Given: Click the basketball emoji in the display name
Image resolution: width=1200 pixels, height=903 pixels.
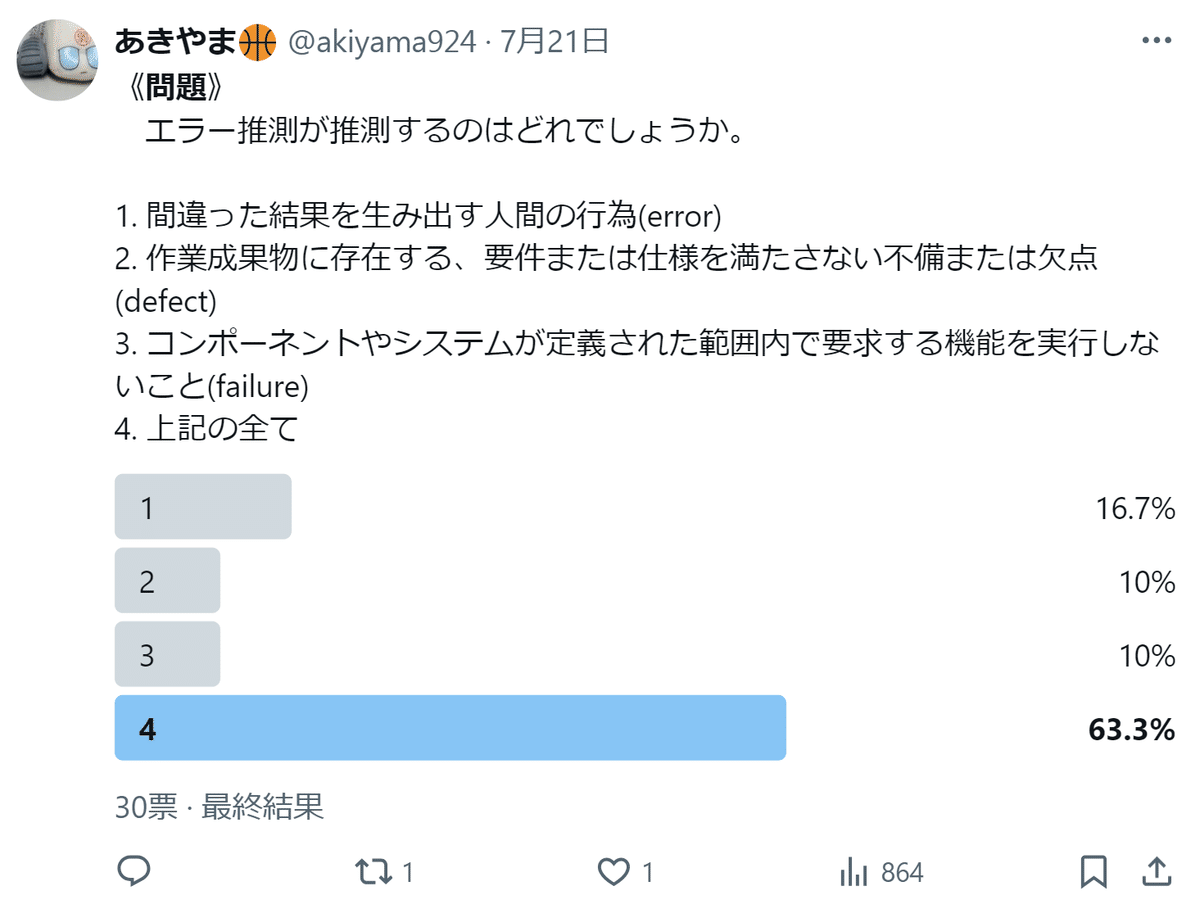Looking at the screenshot, I should click(x=255, y=42).
